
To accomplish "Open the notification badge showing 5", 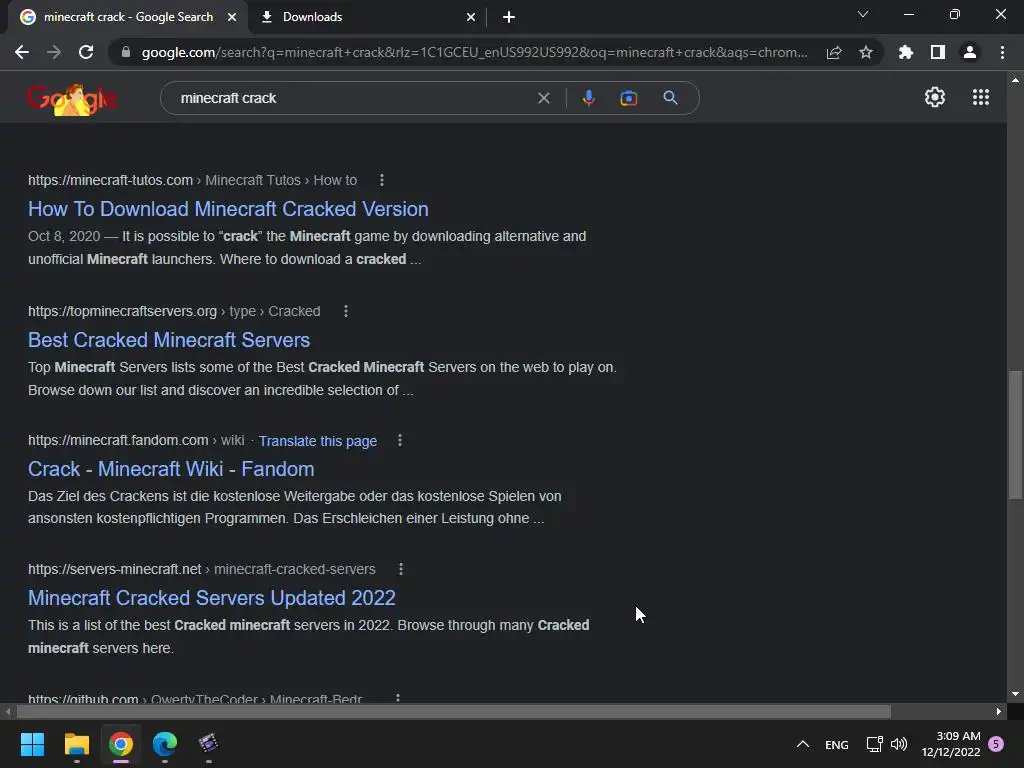I will [x=996, y=744].
